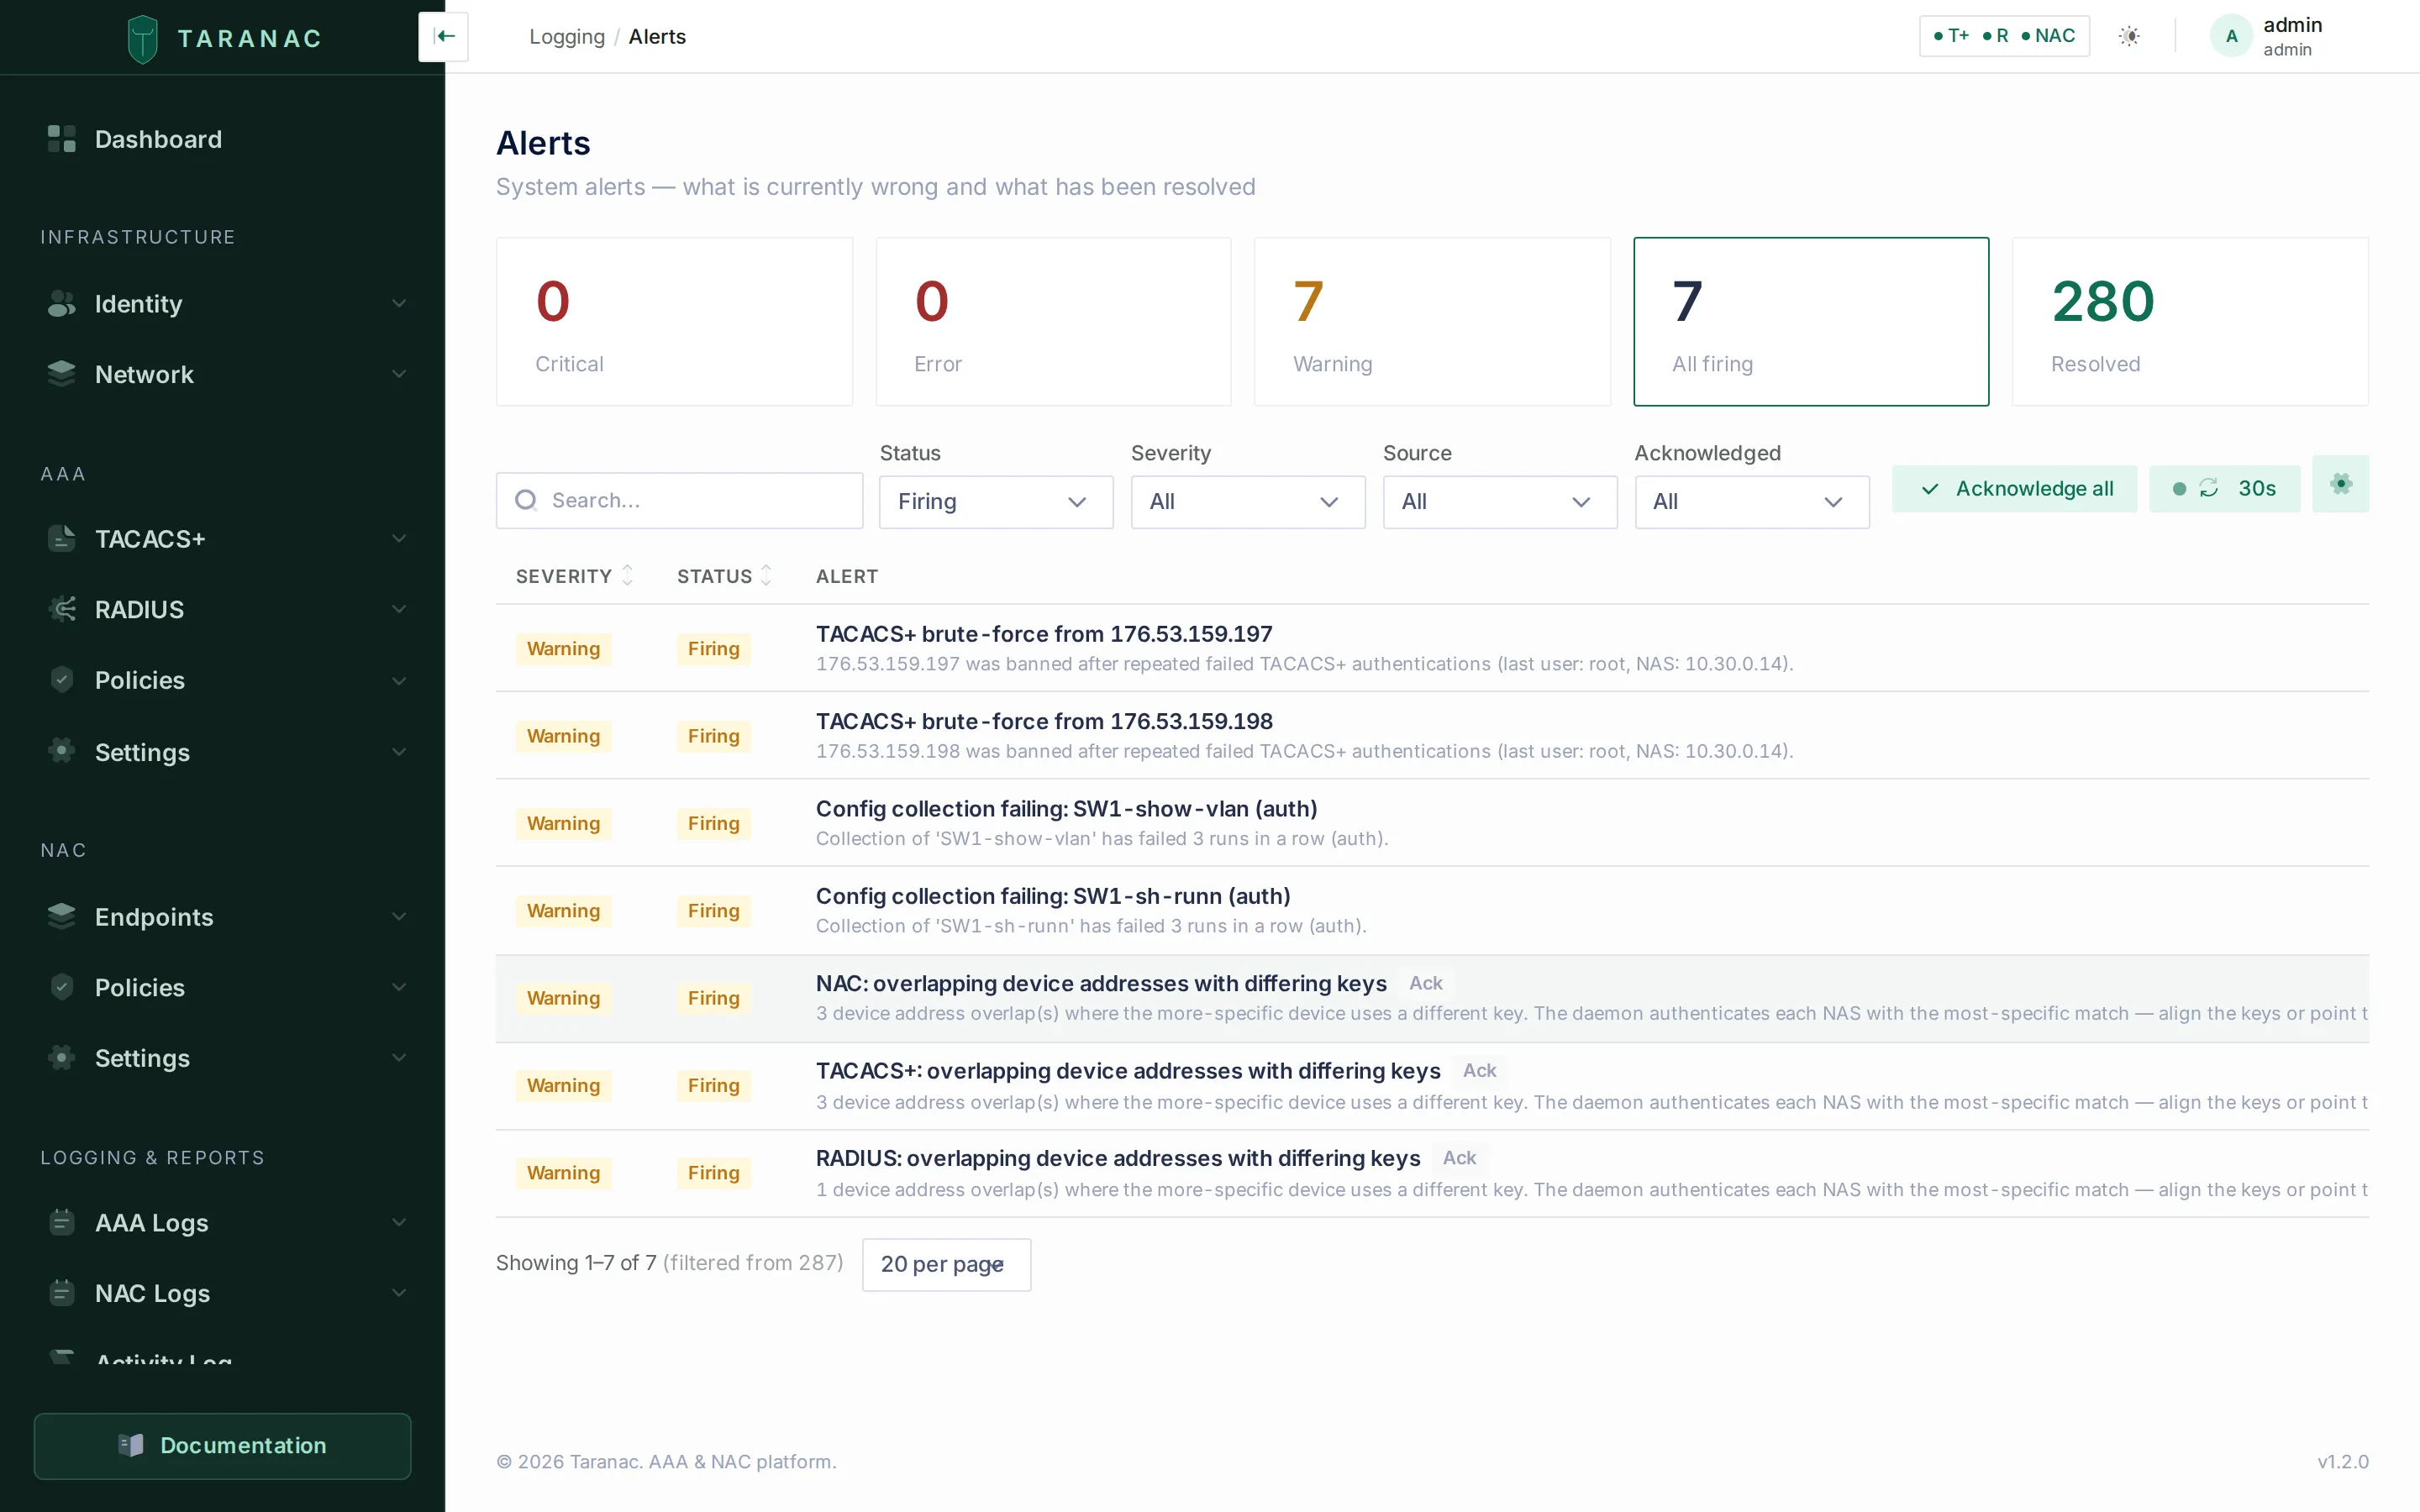Click the NAC Policies shield icon
2420x1512 pixels.
(x=62, y=987)
